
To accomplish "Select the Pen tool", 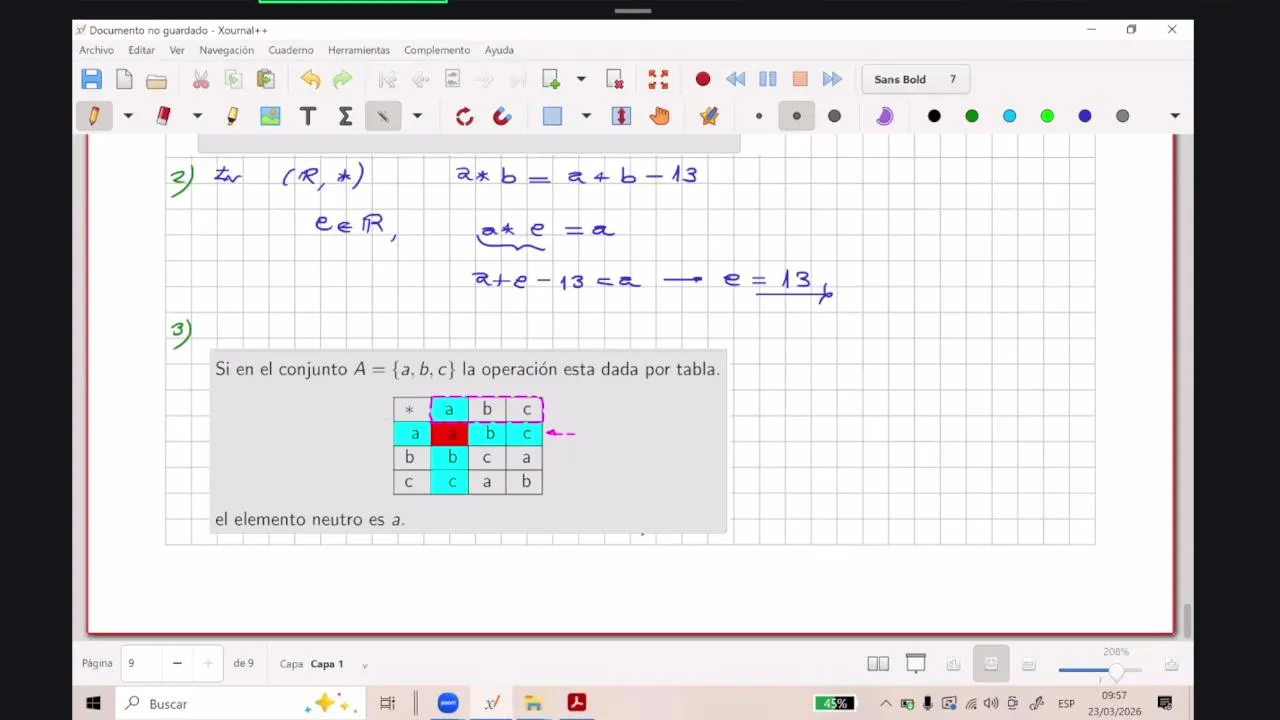I will click(x=94, y=116).
